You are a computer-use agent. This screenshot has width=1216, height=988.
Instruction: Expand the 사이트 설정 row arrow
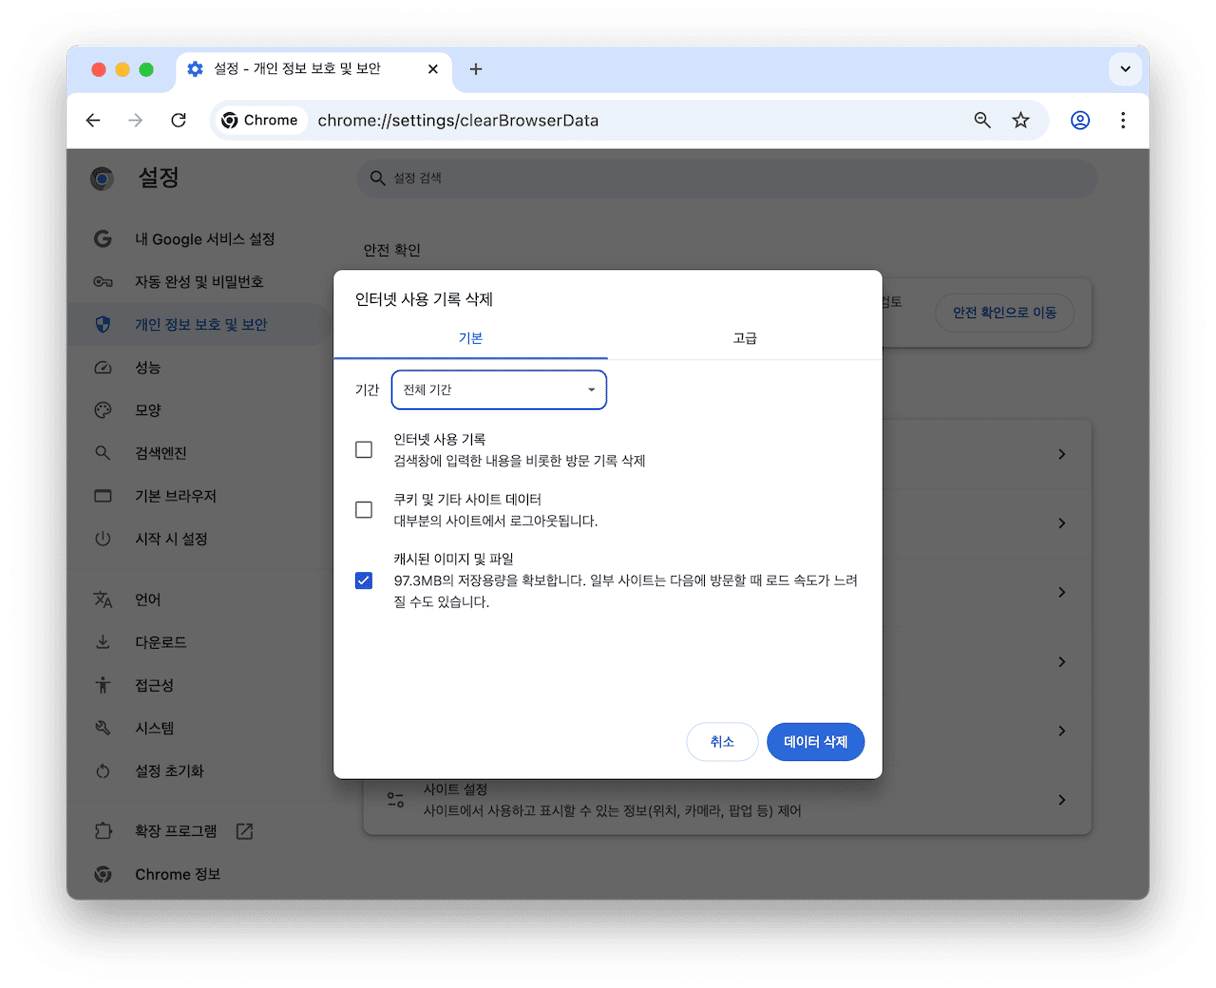point(1061,800)
